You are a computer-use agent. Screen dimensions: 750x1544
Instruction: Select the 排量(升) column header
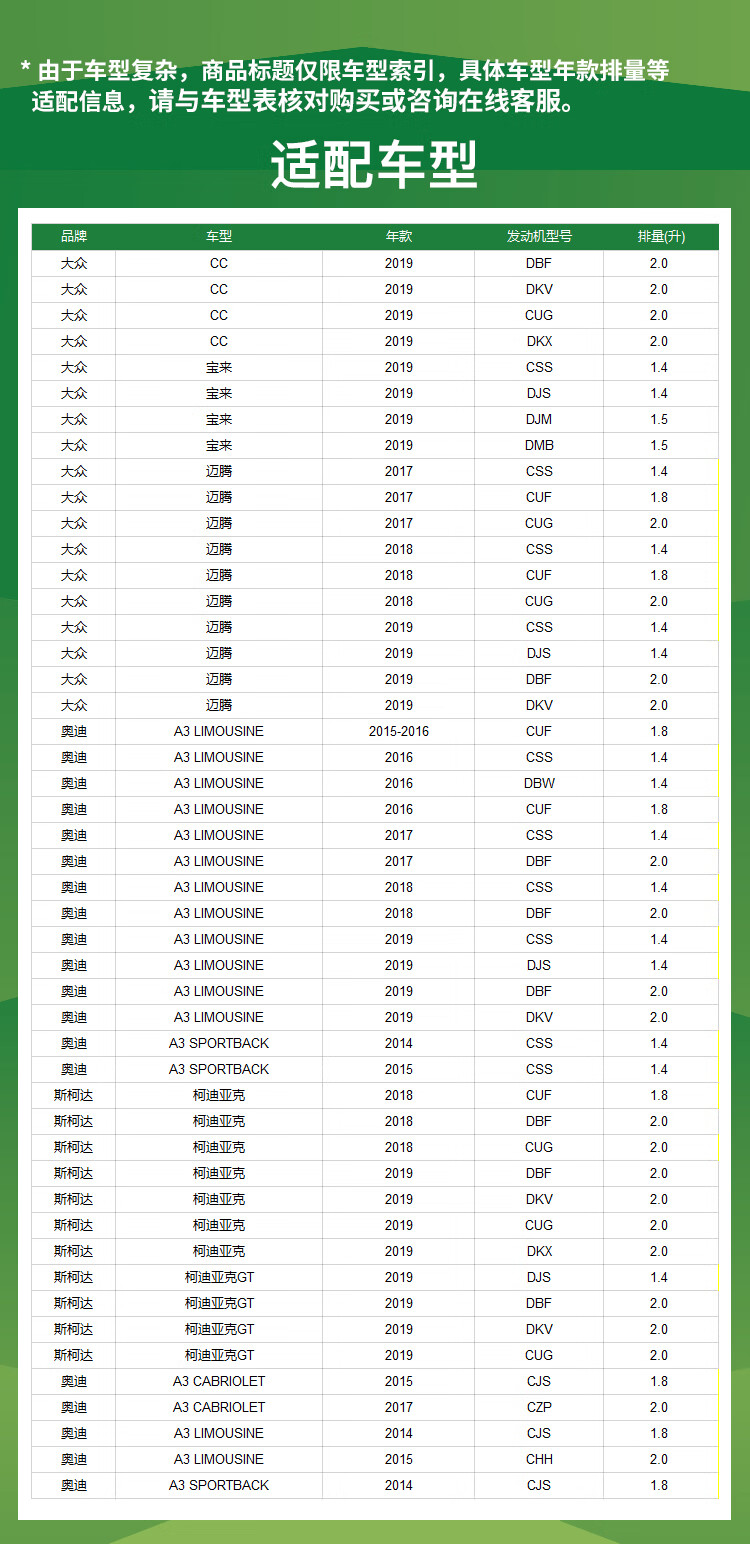(x=661, y=237)
